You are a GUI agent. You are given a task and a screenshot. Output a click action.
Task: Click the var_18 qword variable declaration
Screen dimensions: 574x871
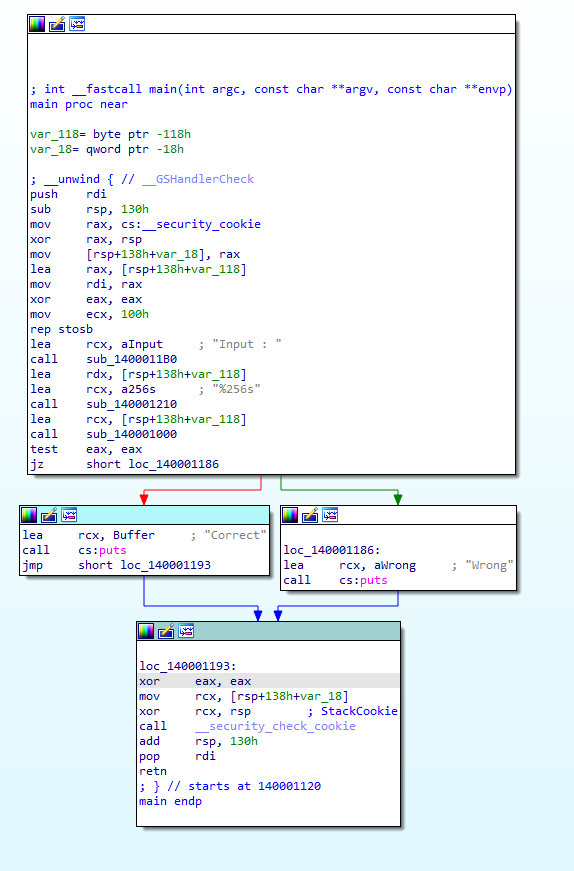[x=107, y=149]
